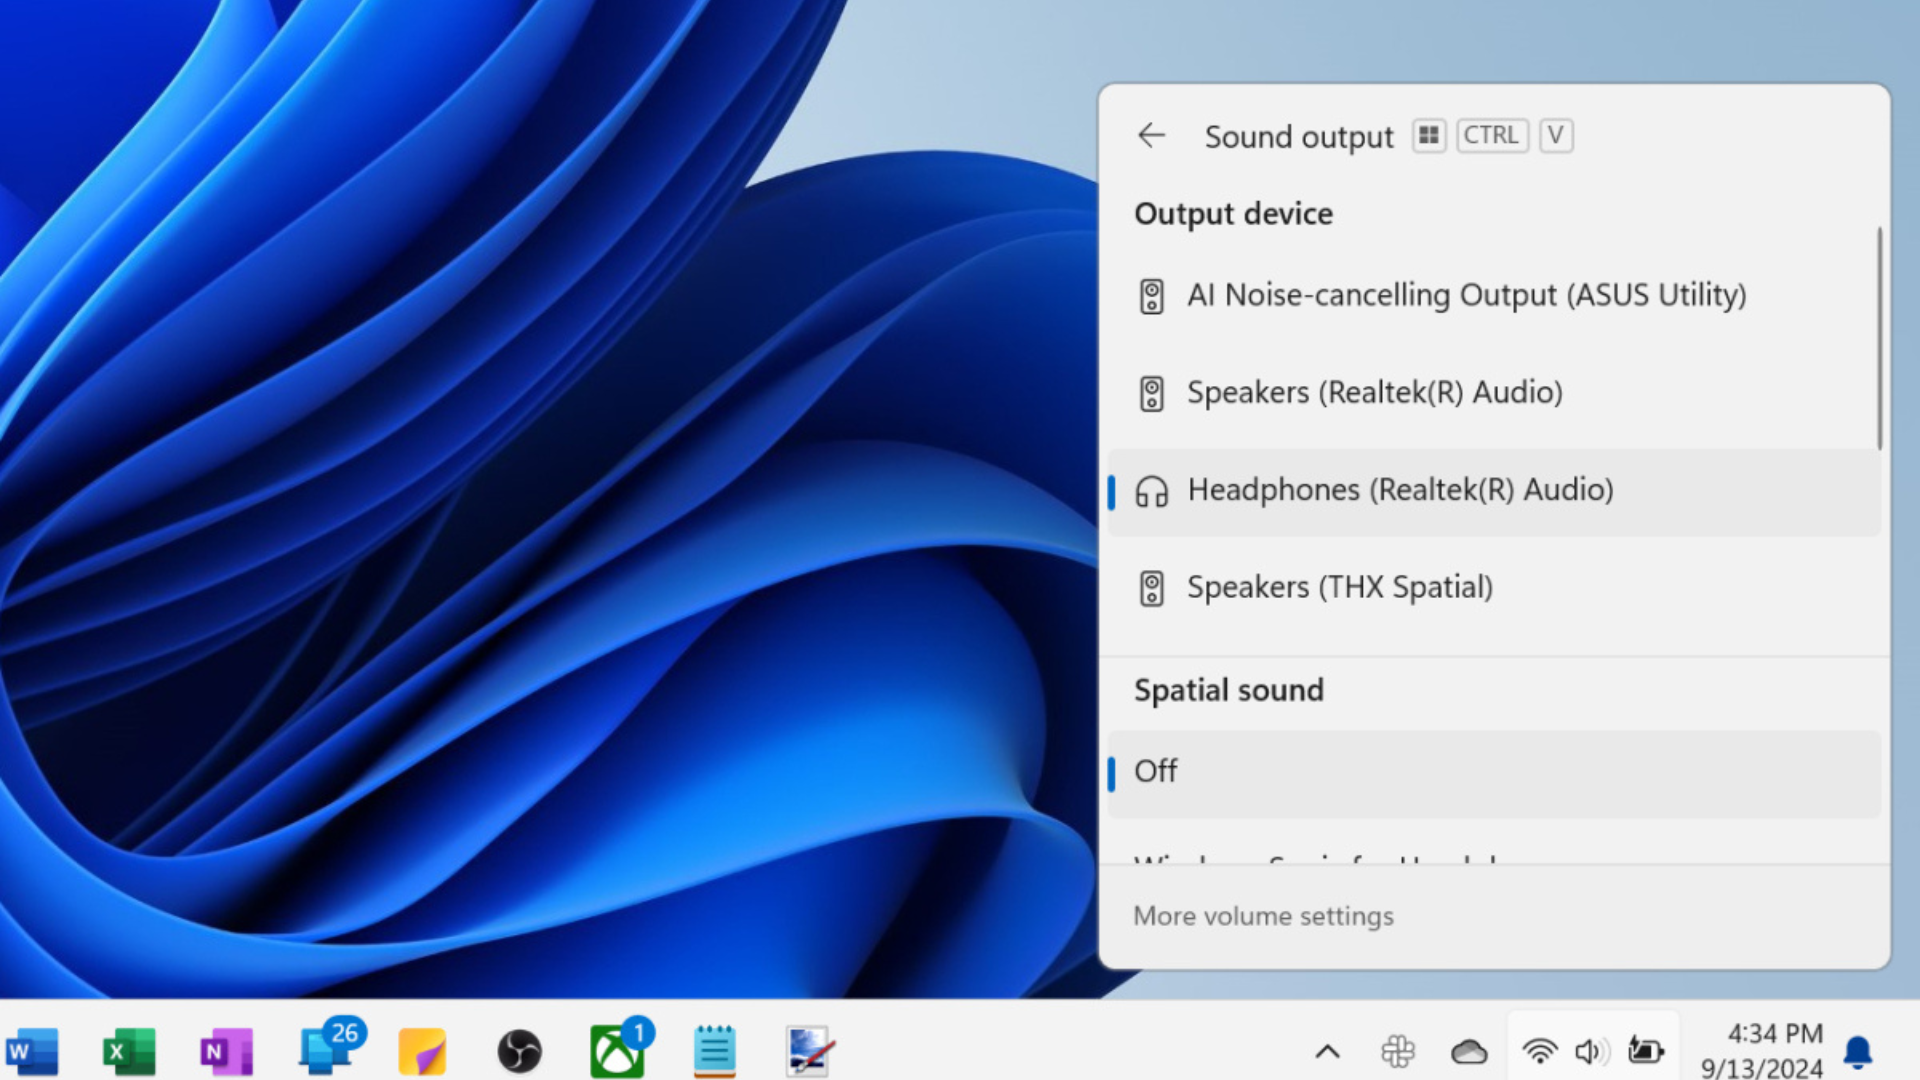
Task: Launch the Xbox app from the taskbar
Action: pos(616,1050)
